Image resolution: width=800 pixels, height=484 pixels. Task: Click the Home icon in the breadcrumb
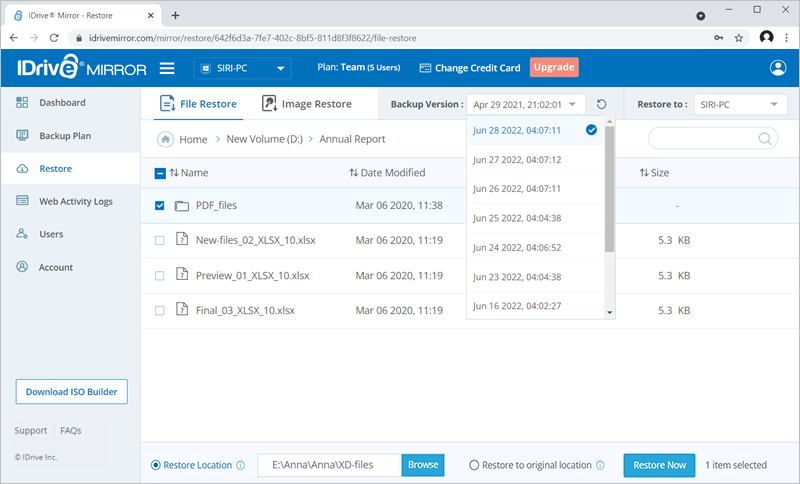coord(166,139)
